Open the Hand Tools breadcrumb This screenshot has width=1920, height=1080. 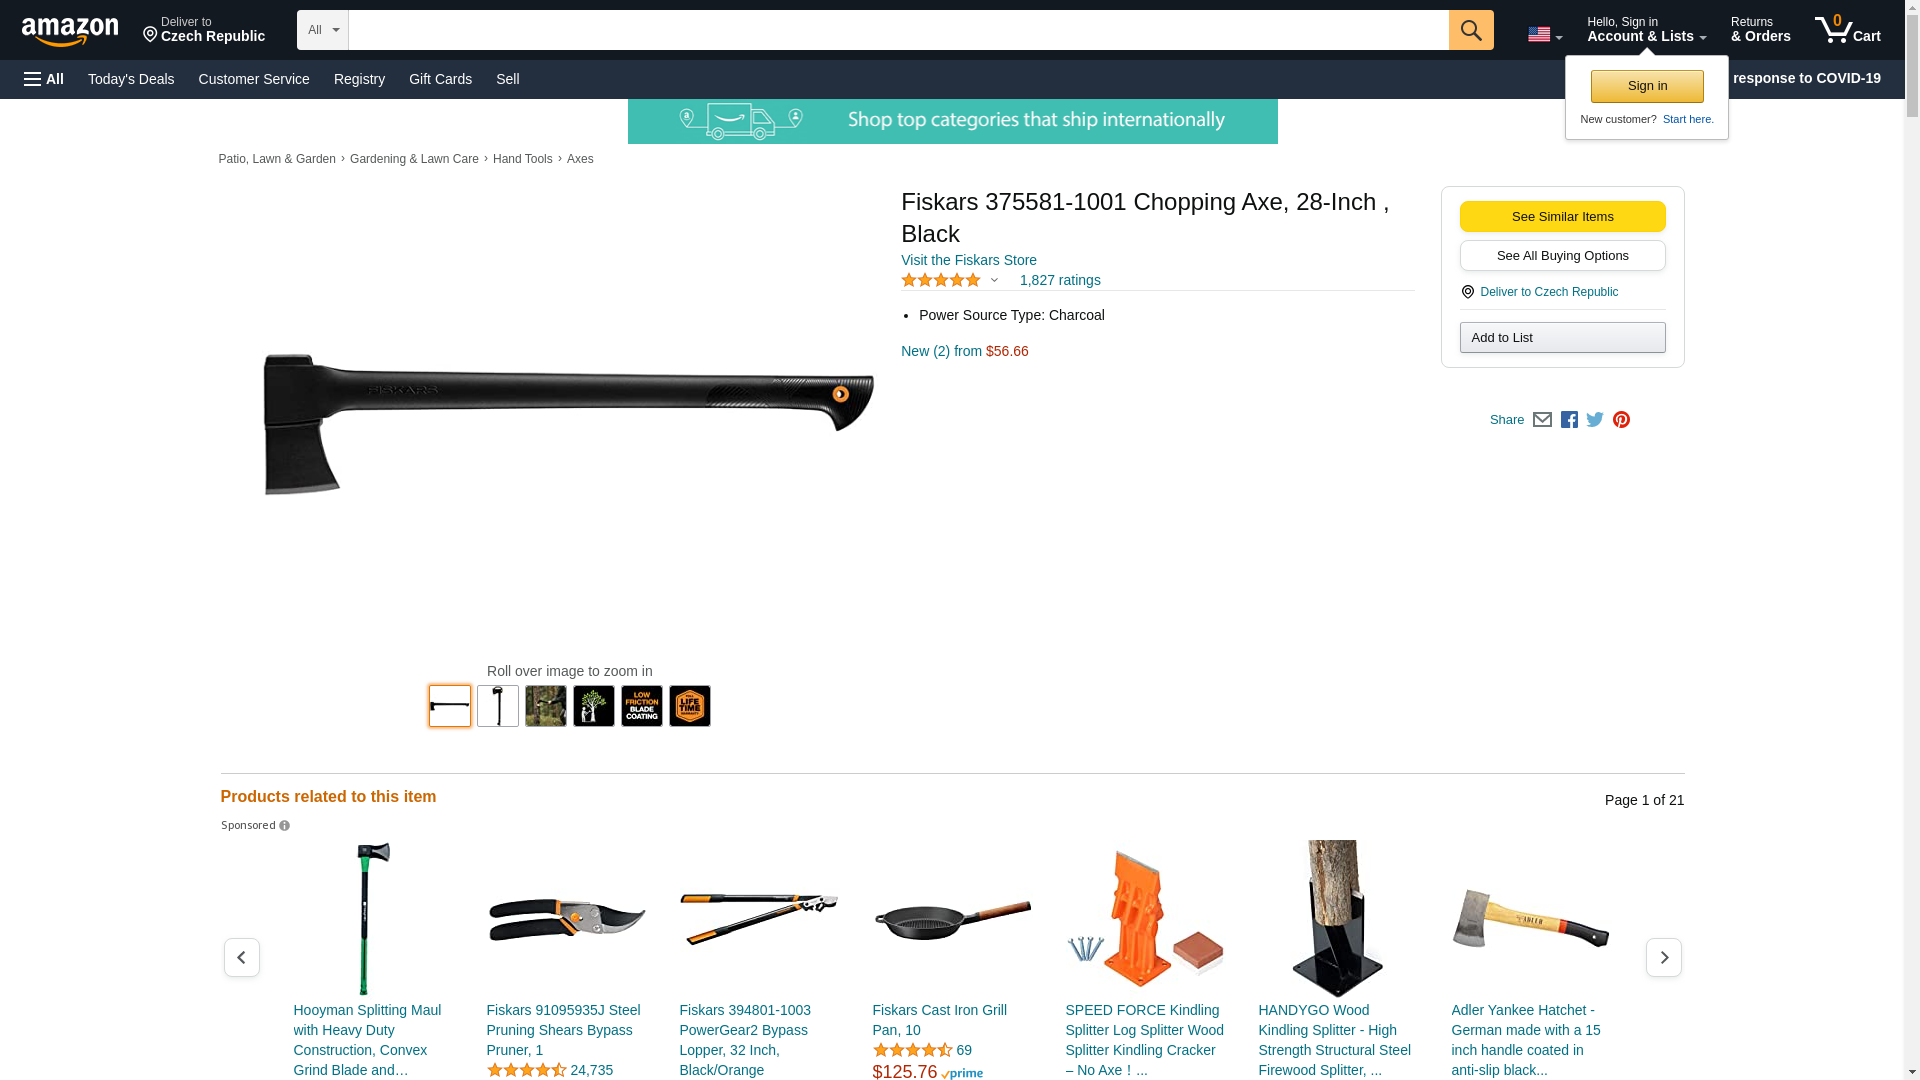click(522, 159)
